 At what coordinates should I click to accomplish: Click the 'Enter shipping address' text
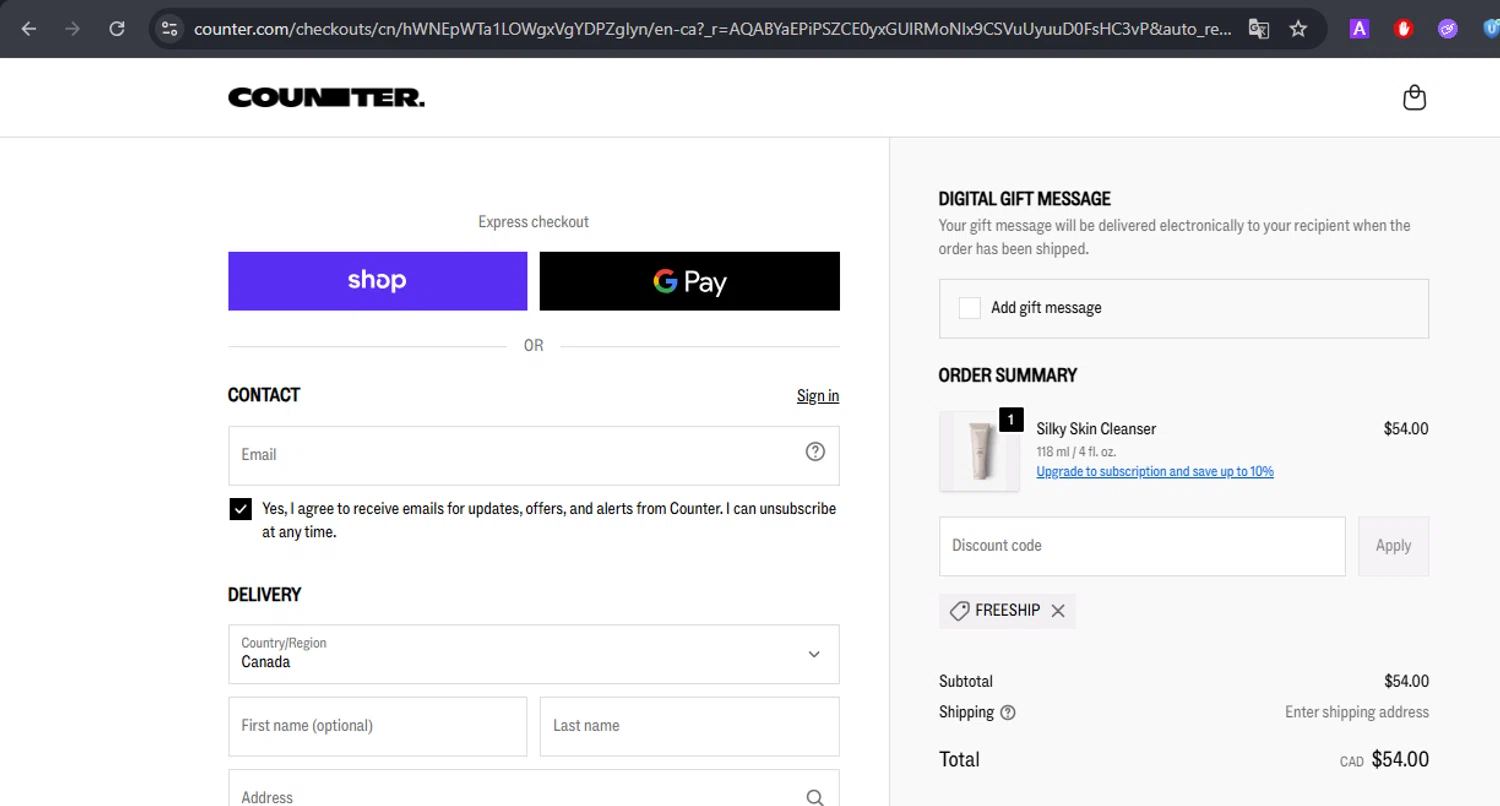(x=1357, y=713)
